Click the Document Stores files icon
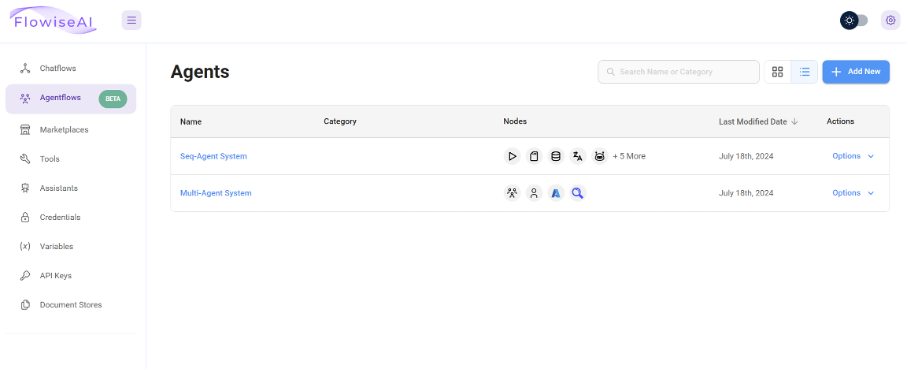Screen dimensions: 908x370 pos(25,305)
